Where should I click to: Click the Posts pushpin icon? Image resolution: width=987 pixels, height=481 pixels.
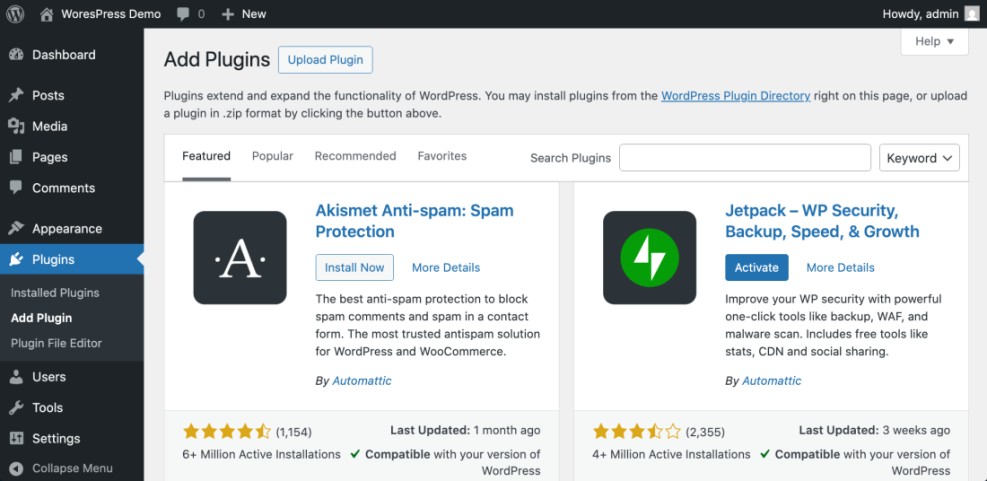(x=16, y=96)
